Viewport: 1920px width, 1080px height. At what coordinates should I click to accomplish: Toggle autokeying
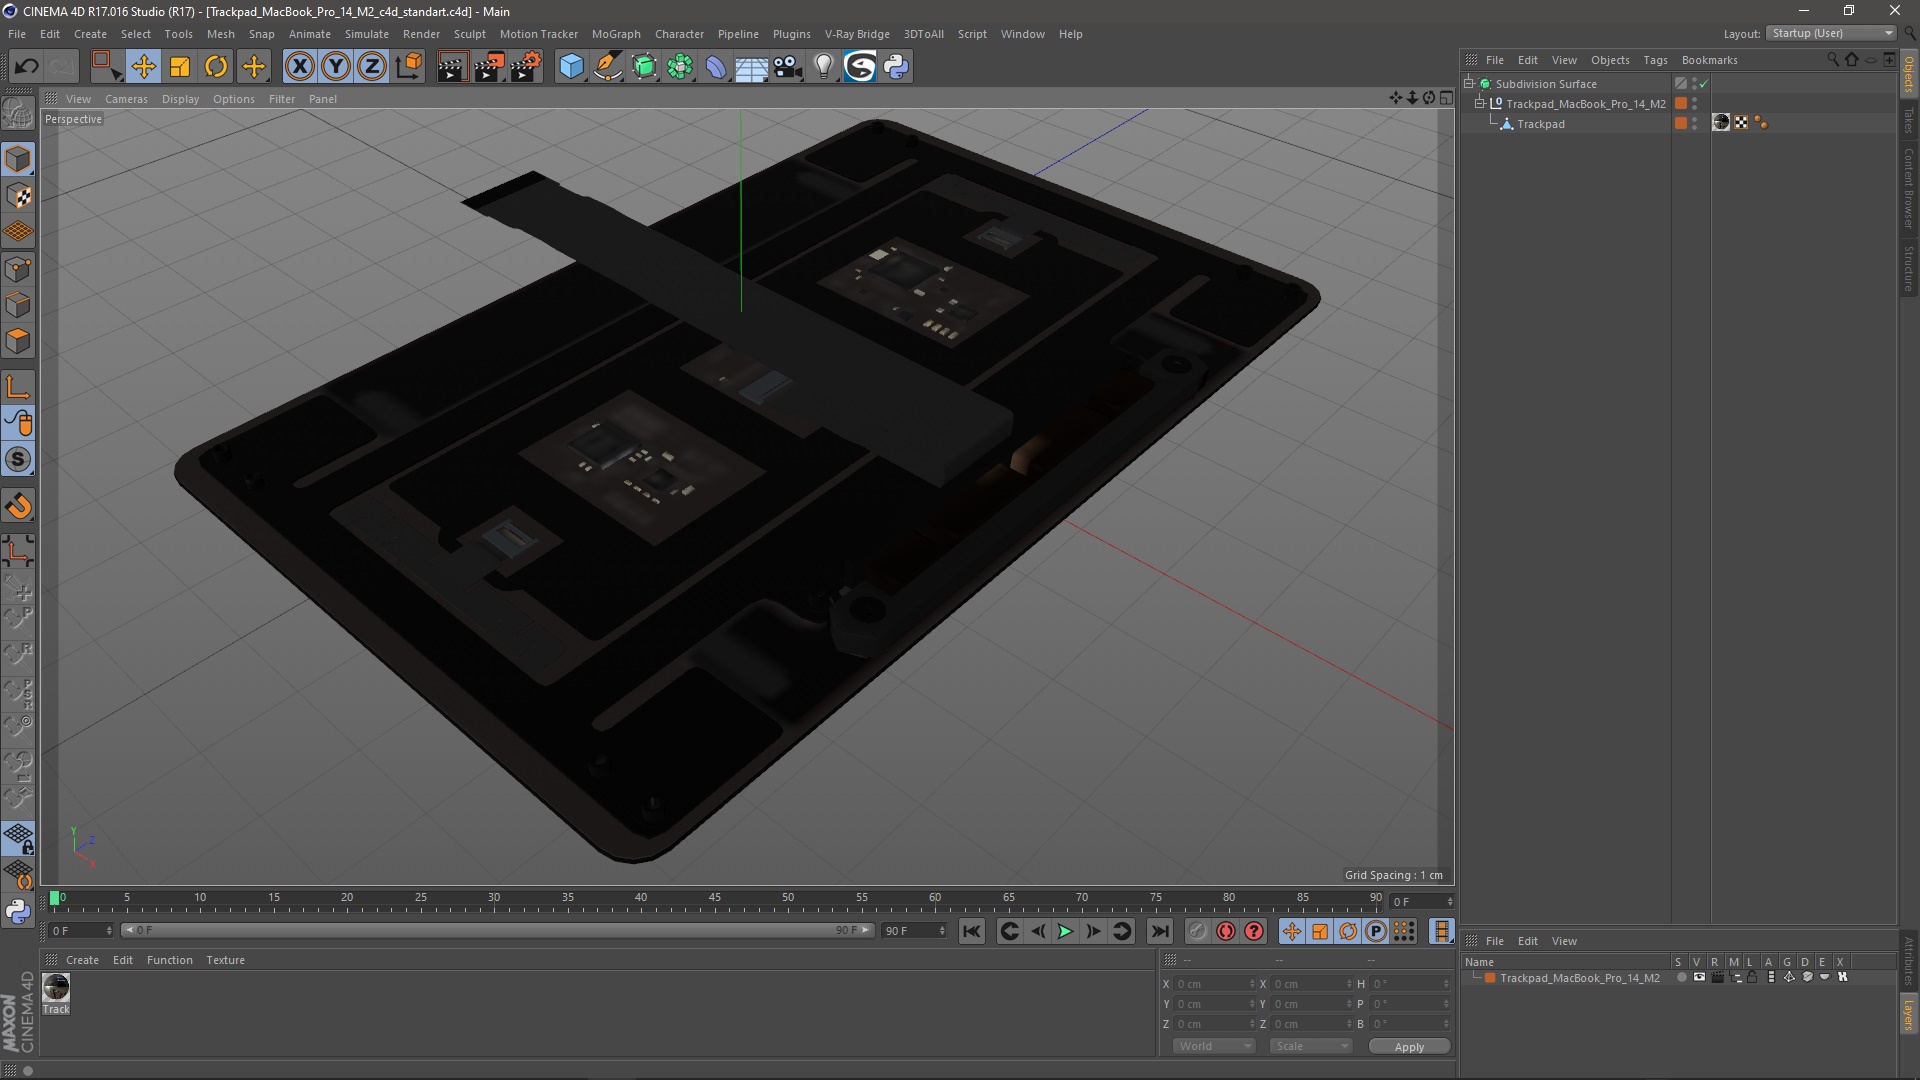click(x=1226, y=931)
